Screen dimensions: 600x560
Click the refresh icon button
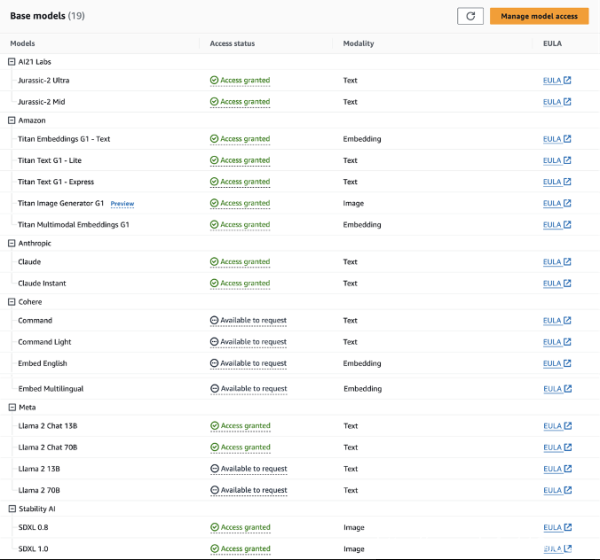[x=470, y=16]
